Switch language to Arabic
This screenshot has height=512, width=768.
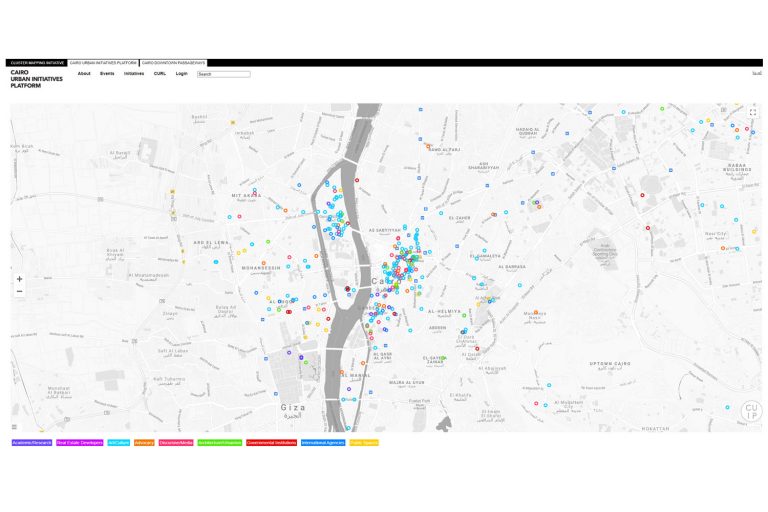[755, 74]
